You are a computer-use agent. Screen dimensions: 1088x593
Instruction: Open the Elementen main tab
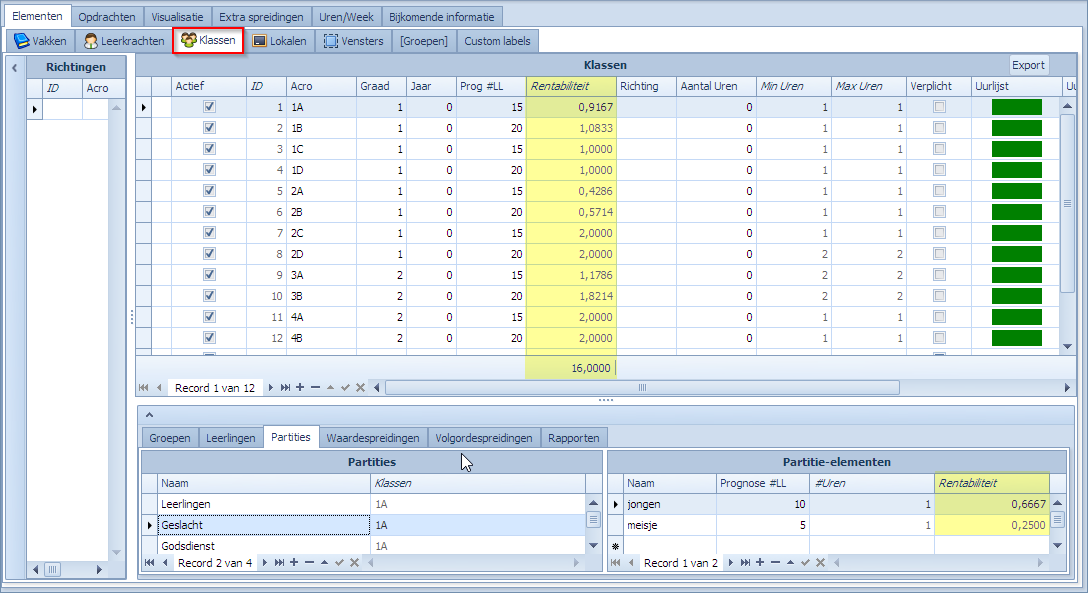tap(37, 16)
